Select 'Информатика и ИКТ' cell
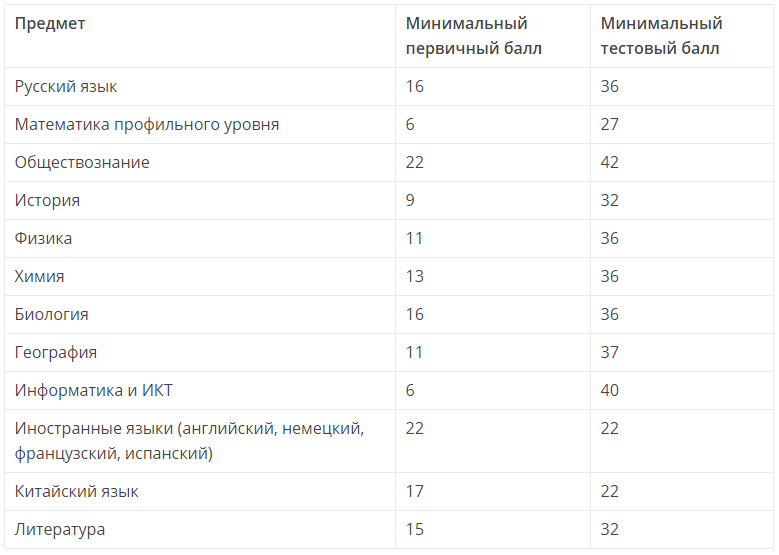The image size is (779, 555). point(93,391)
